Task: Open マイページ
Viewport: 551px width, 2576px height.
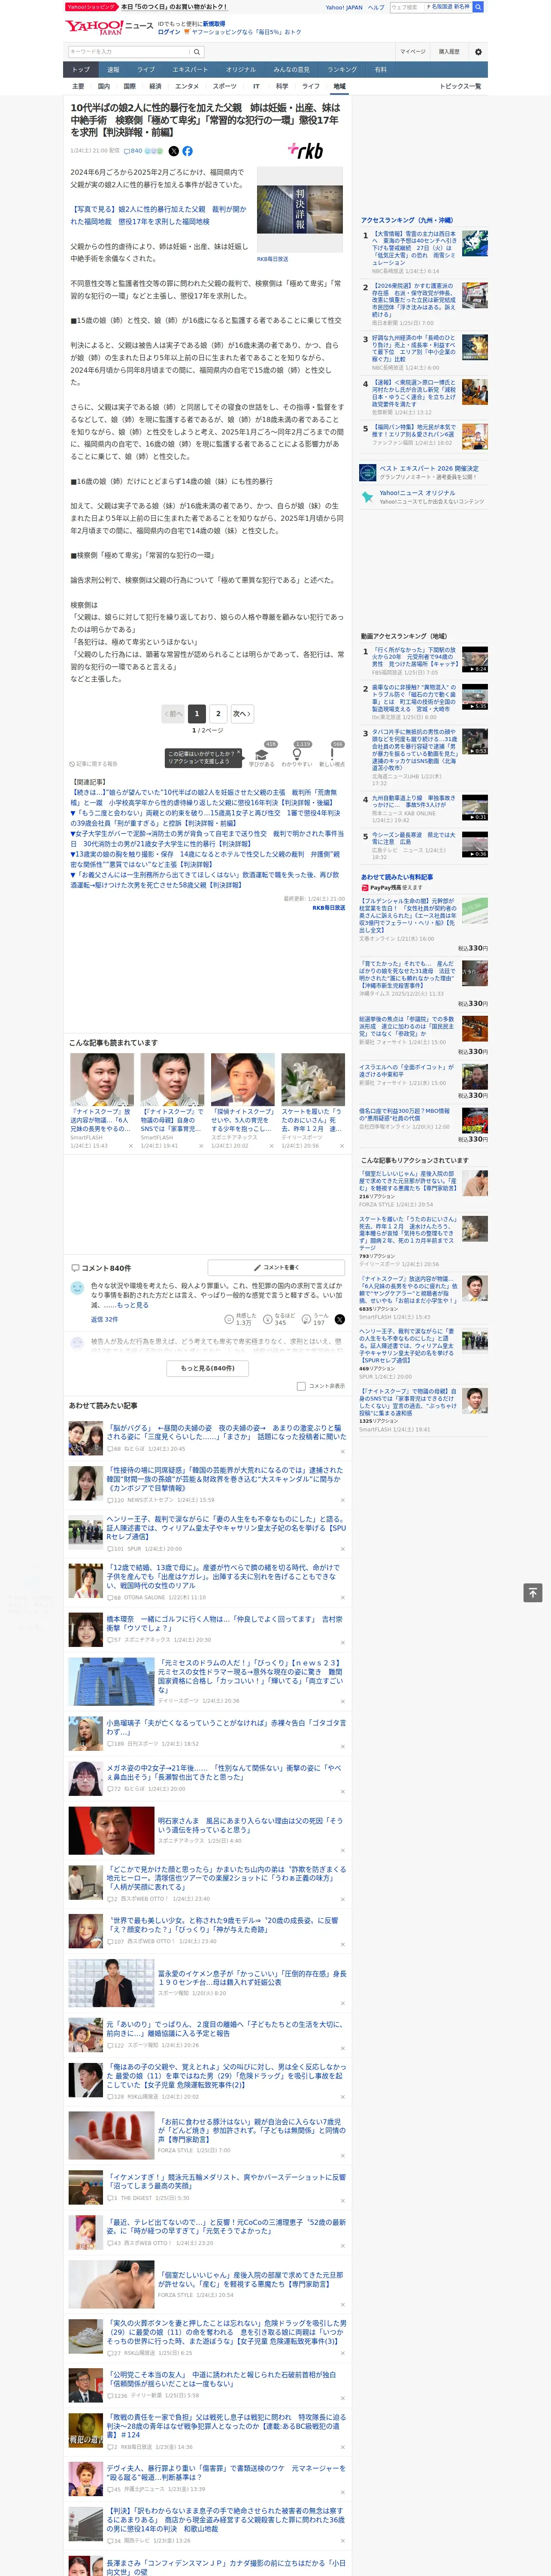Action: [412, 51]
